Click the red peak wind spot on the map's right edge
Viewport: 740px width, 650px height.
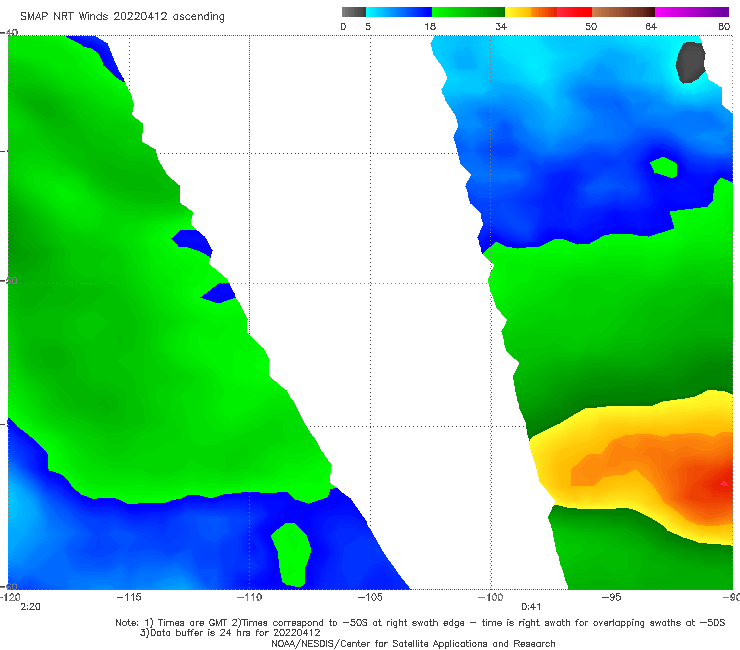(724, 483)
